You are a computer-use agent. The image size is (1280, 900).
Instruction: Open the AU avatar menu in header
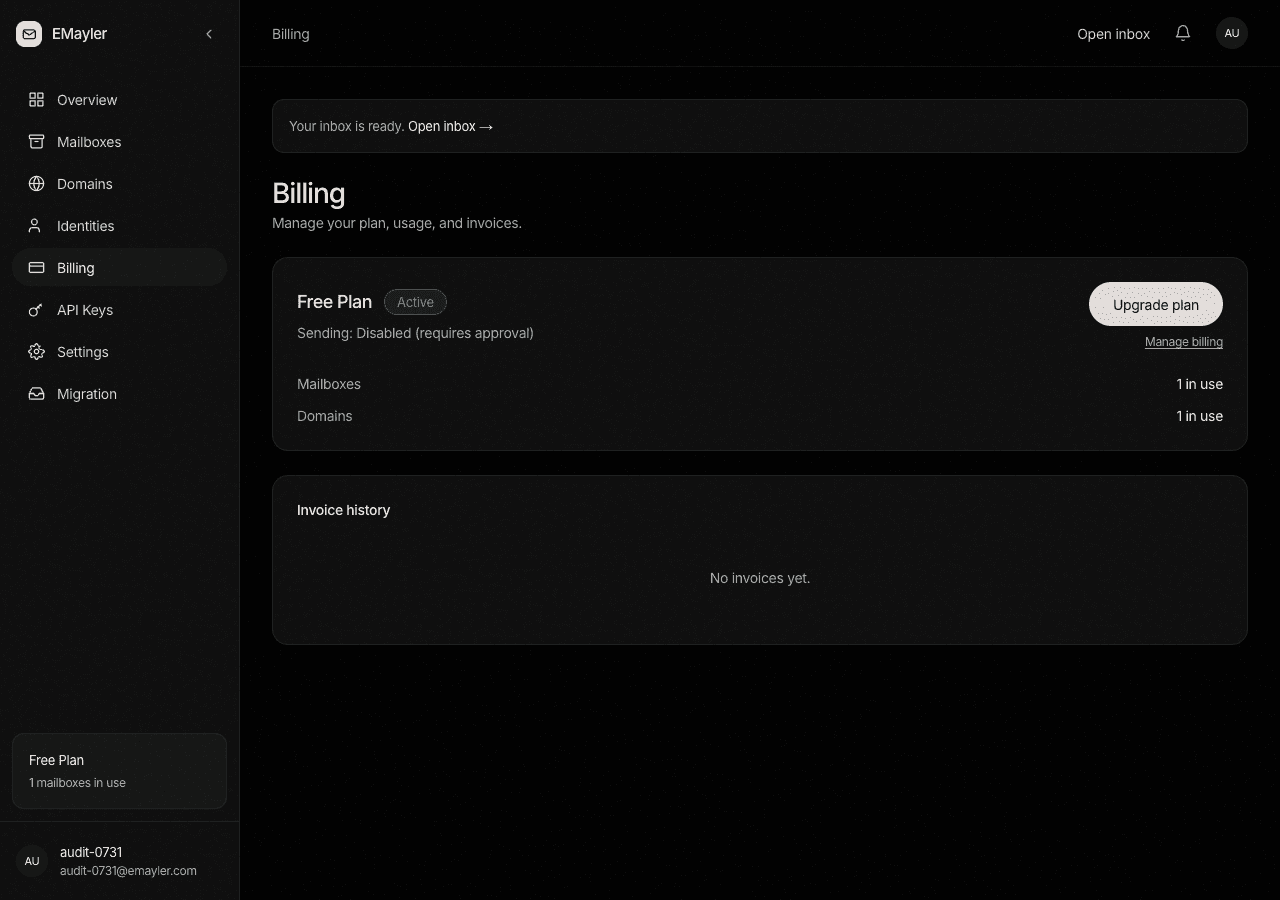[x=1232, y=34]
